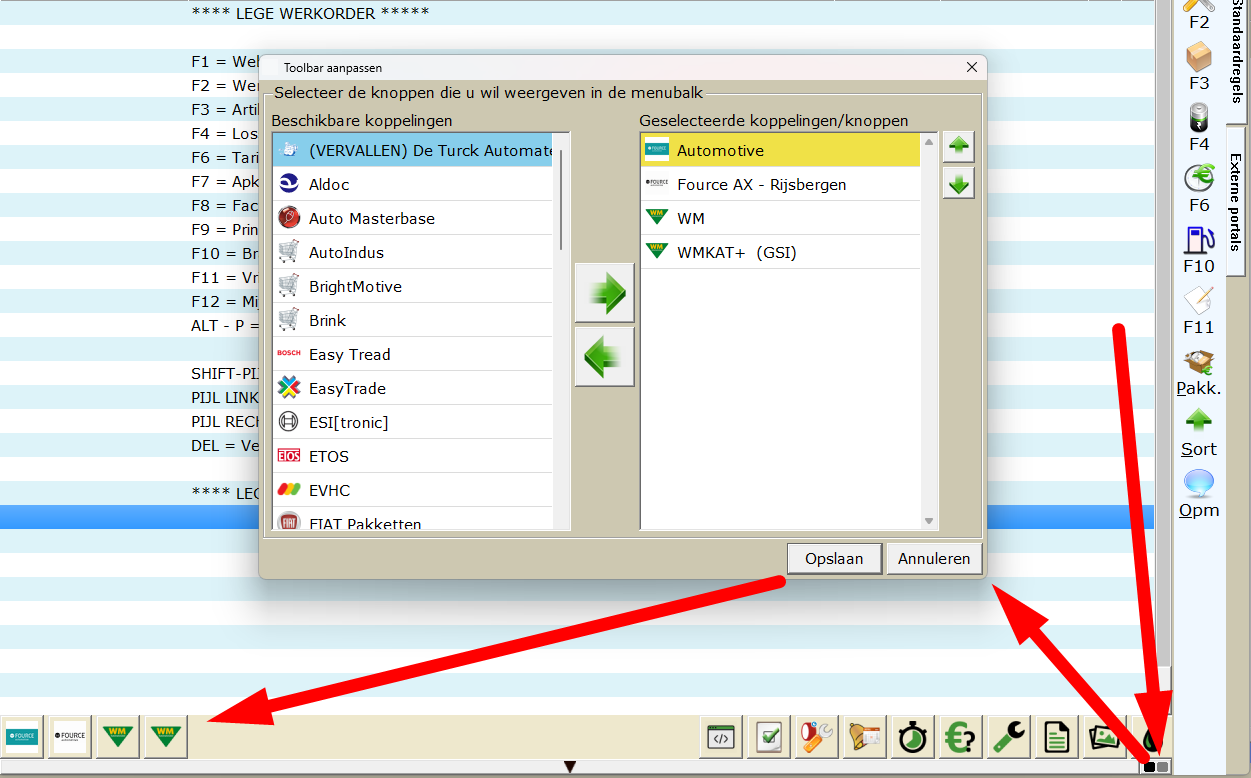Click the checklist green checkmark toolbar icon
The height and width of the screenshot is (778, 1251).
click(x=769, y=738)
